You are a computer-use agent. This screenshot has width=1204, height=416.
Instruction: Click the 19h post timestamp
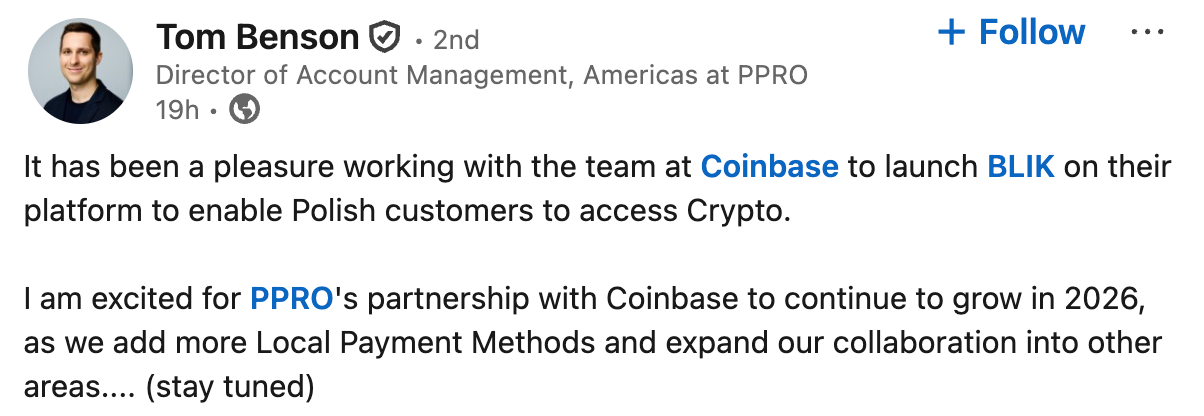click(x=178, y=109)
